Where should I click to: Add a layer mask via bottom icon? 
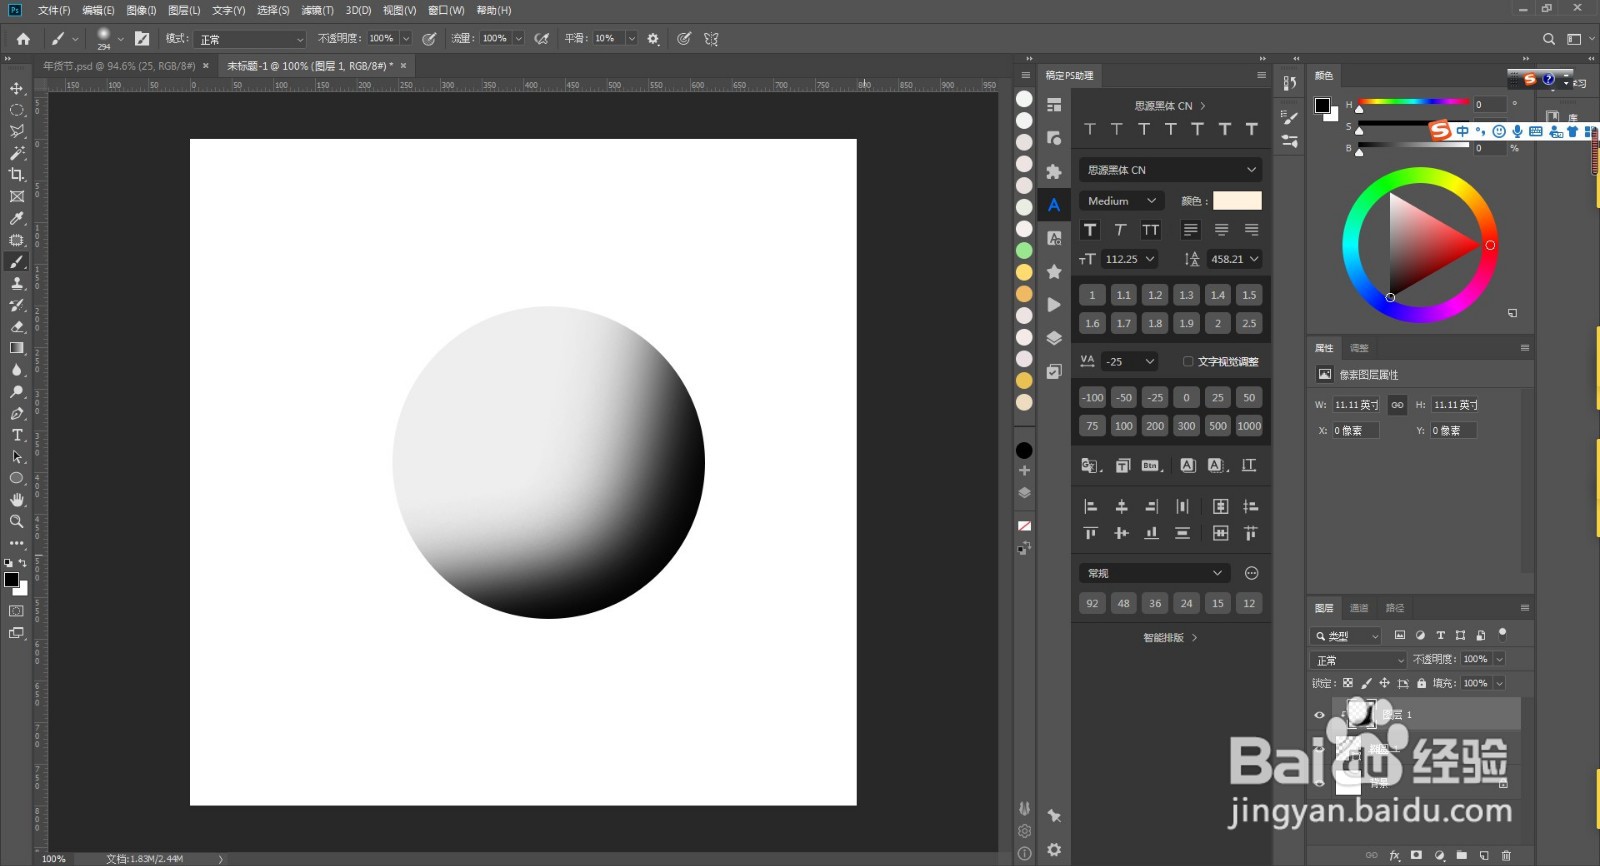(1416, 856)
